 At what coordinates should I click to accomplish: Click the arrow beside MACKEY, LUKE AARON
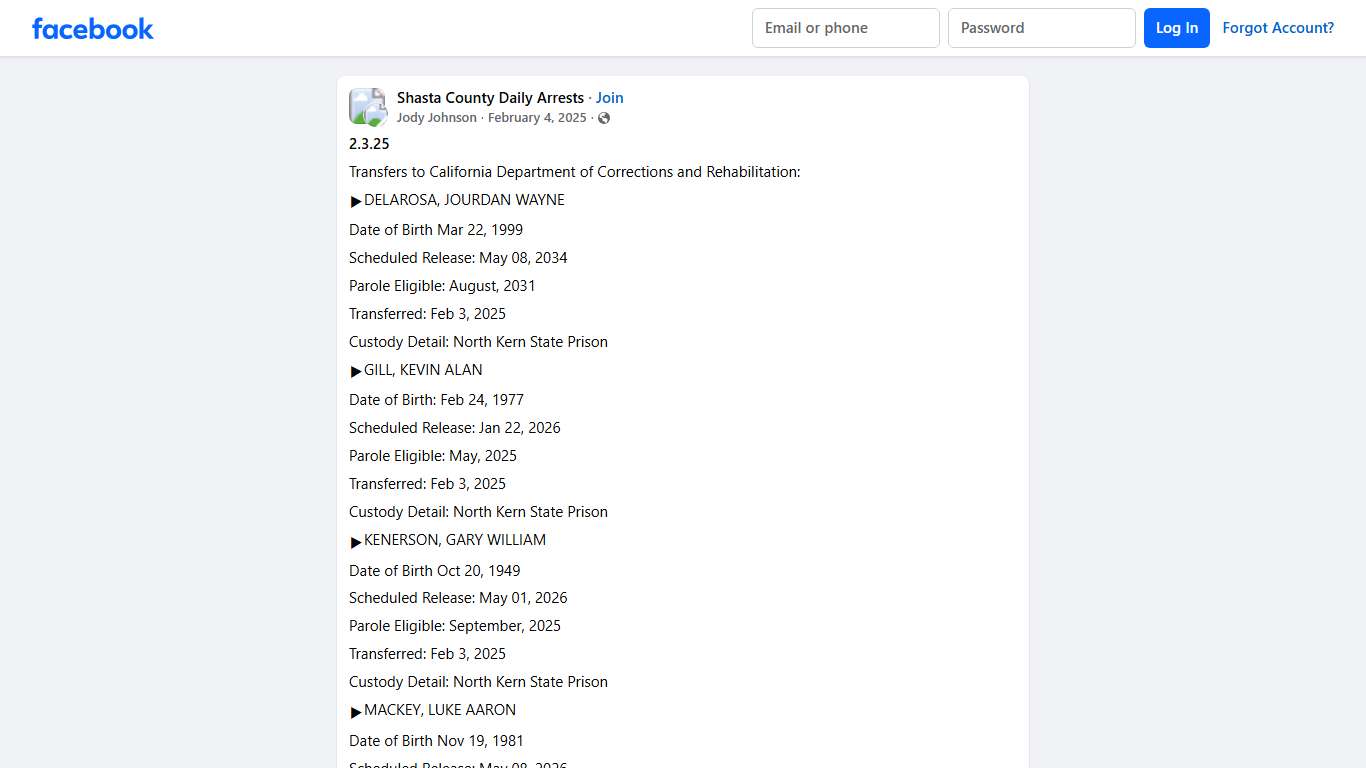coord(355,710)
